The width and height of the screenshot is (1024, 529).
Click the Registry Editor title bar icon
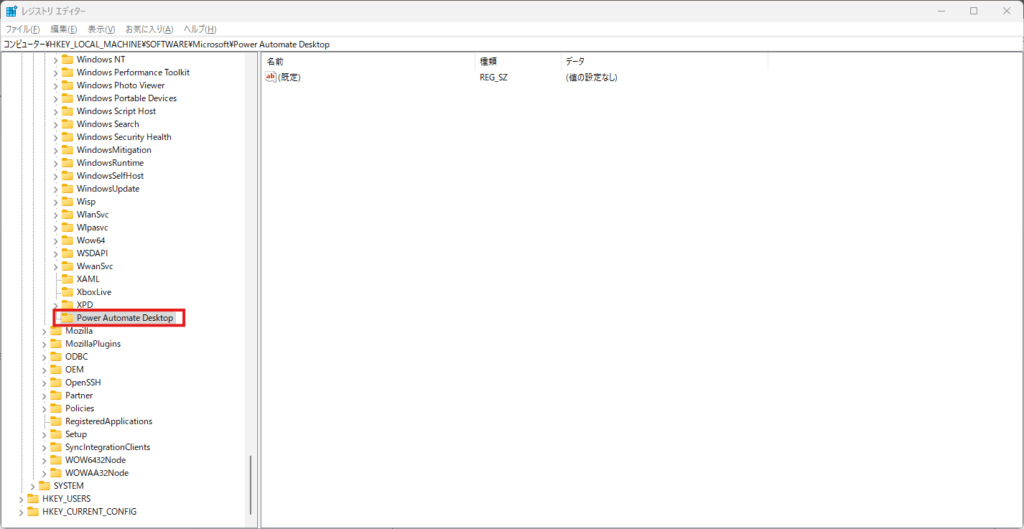coord(12,11)
